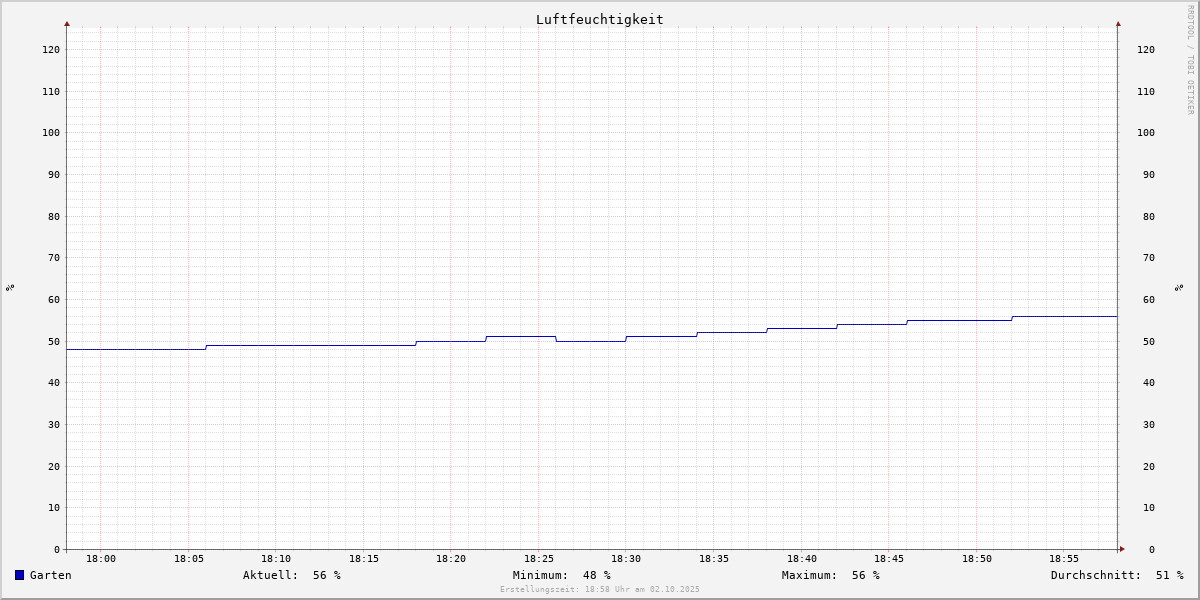Click the arrowhead atop the left y-axis

(67, 23)
